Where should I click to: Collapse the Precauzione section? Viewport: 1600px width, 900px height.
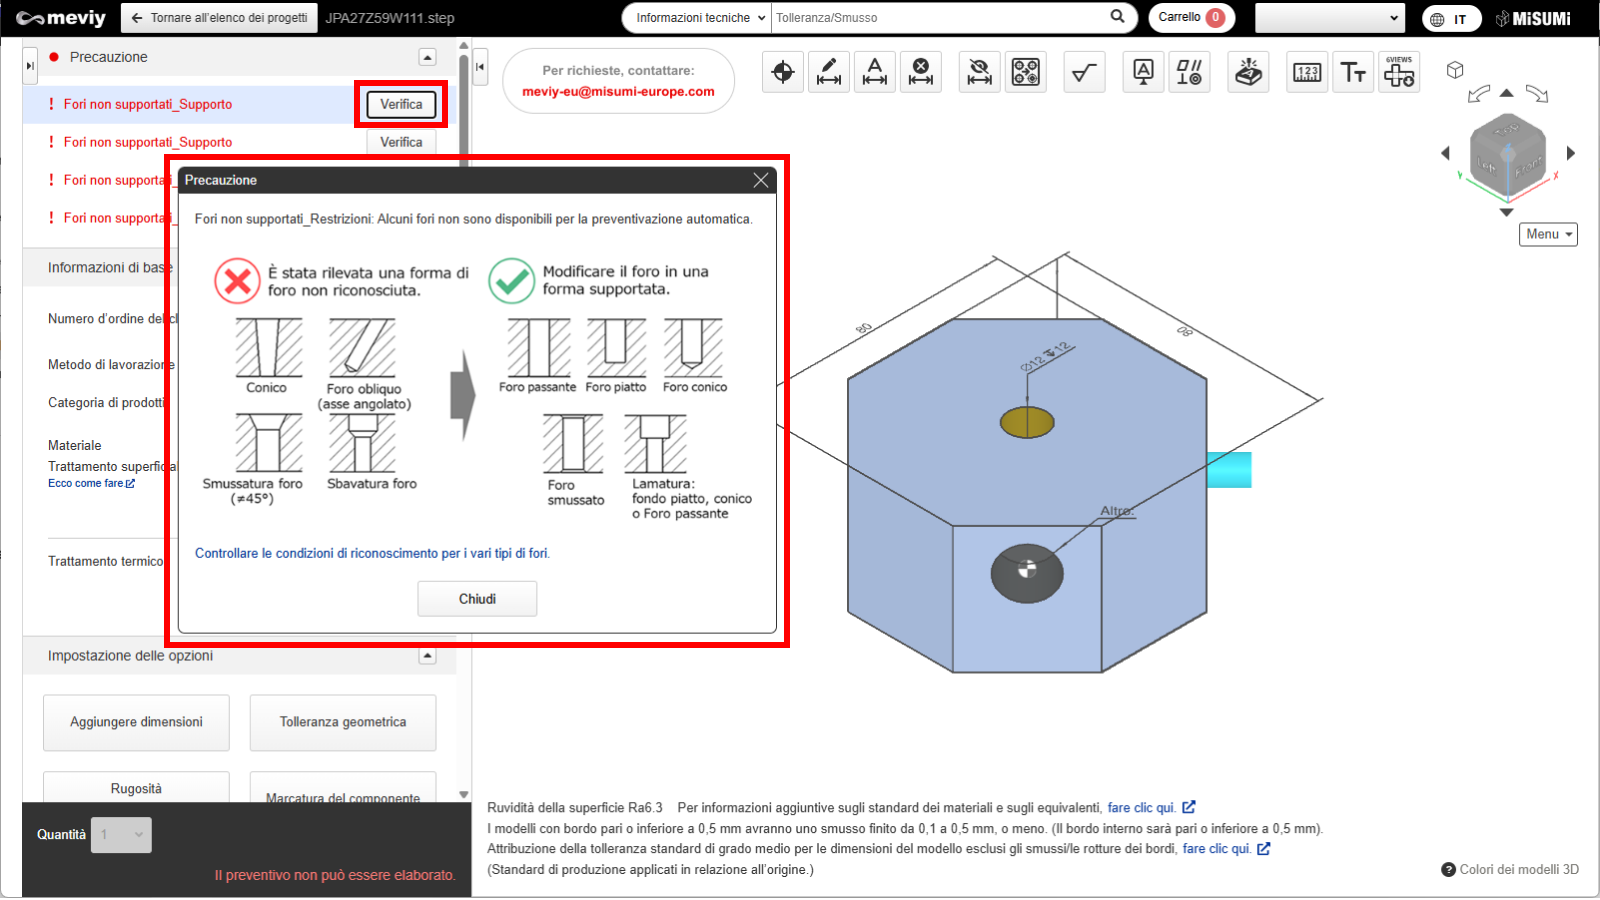427,58
